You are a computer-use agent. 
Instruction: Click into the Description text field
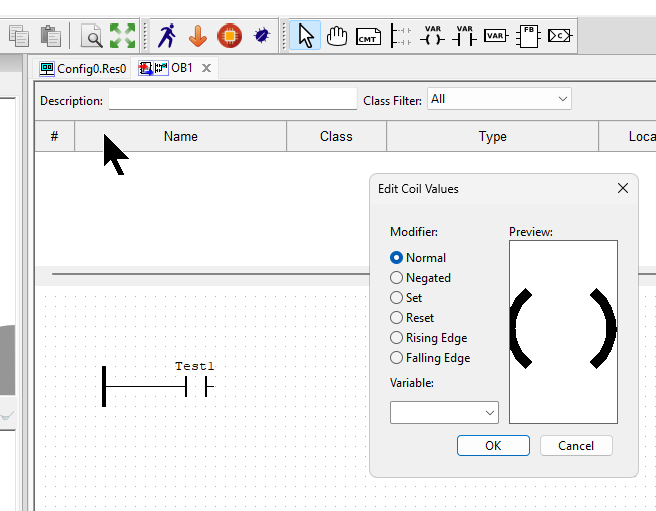click(232, 100)
